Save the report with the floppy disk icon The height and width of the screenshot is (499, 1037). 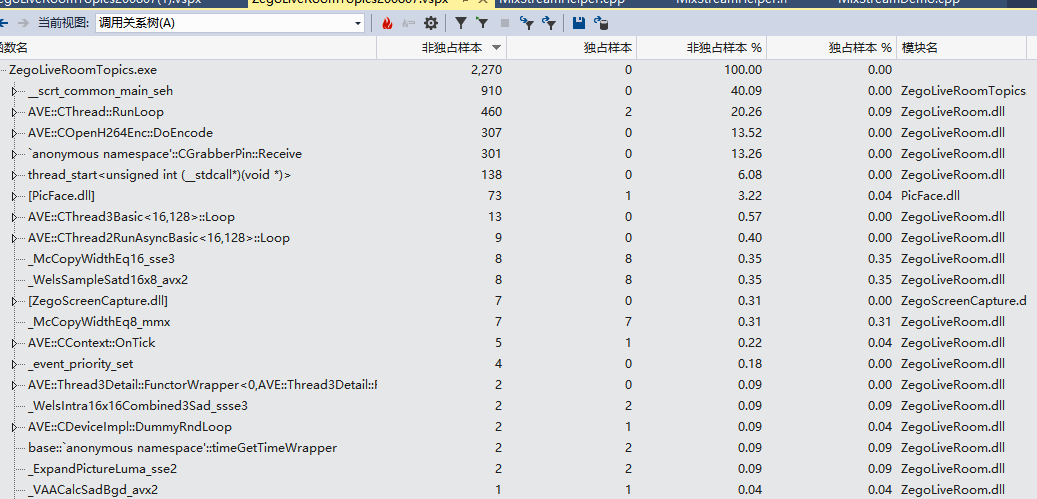point(579,24)
